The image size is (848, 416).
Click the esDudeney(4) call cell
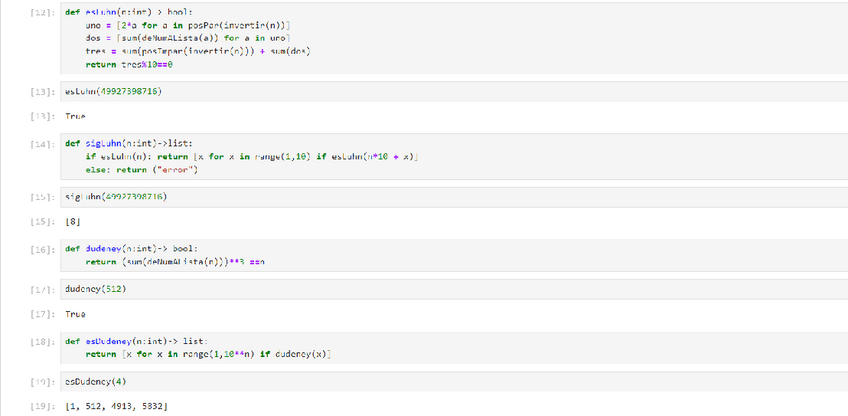[x=400, y=381]
